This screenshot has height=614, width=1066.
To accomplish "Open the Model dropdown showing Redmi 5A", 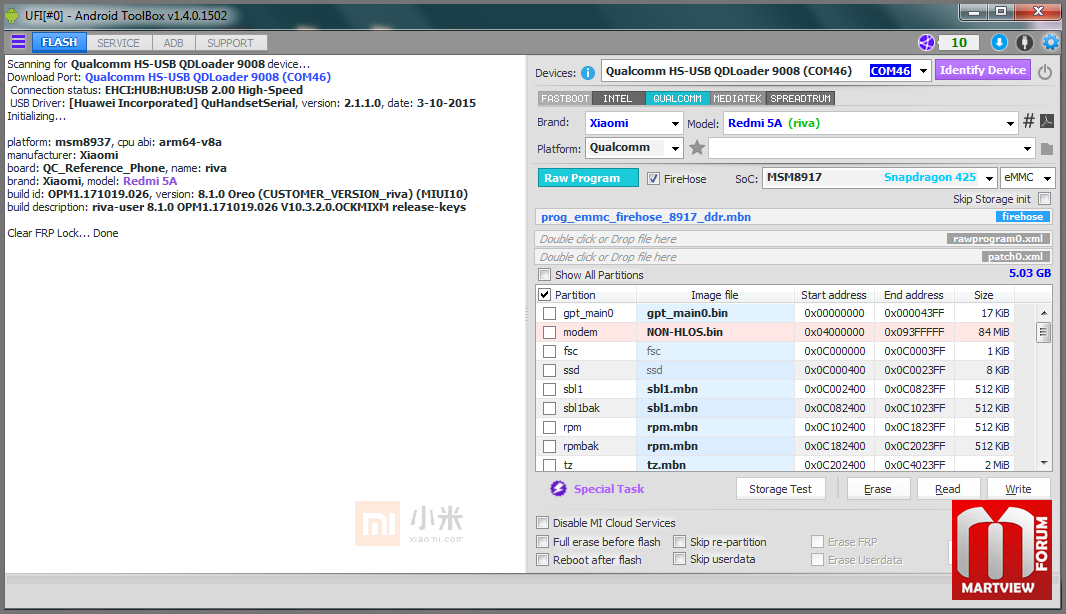I will (x=871, y=123).
